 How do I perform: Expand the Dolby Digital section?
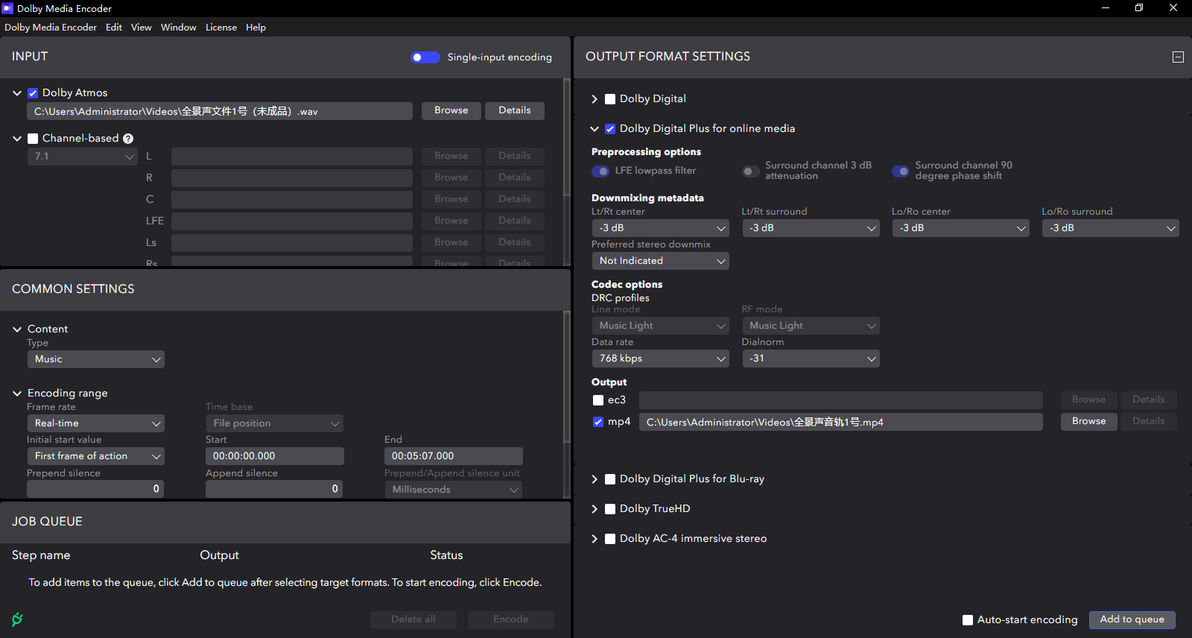594,99
